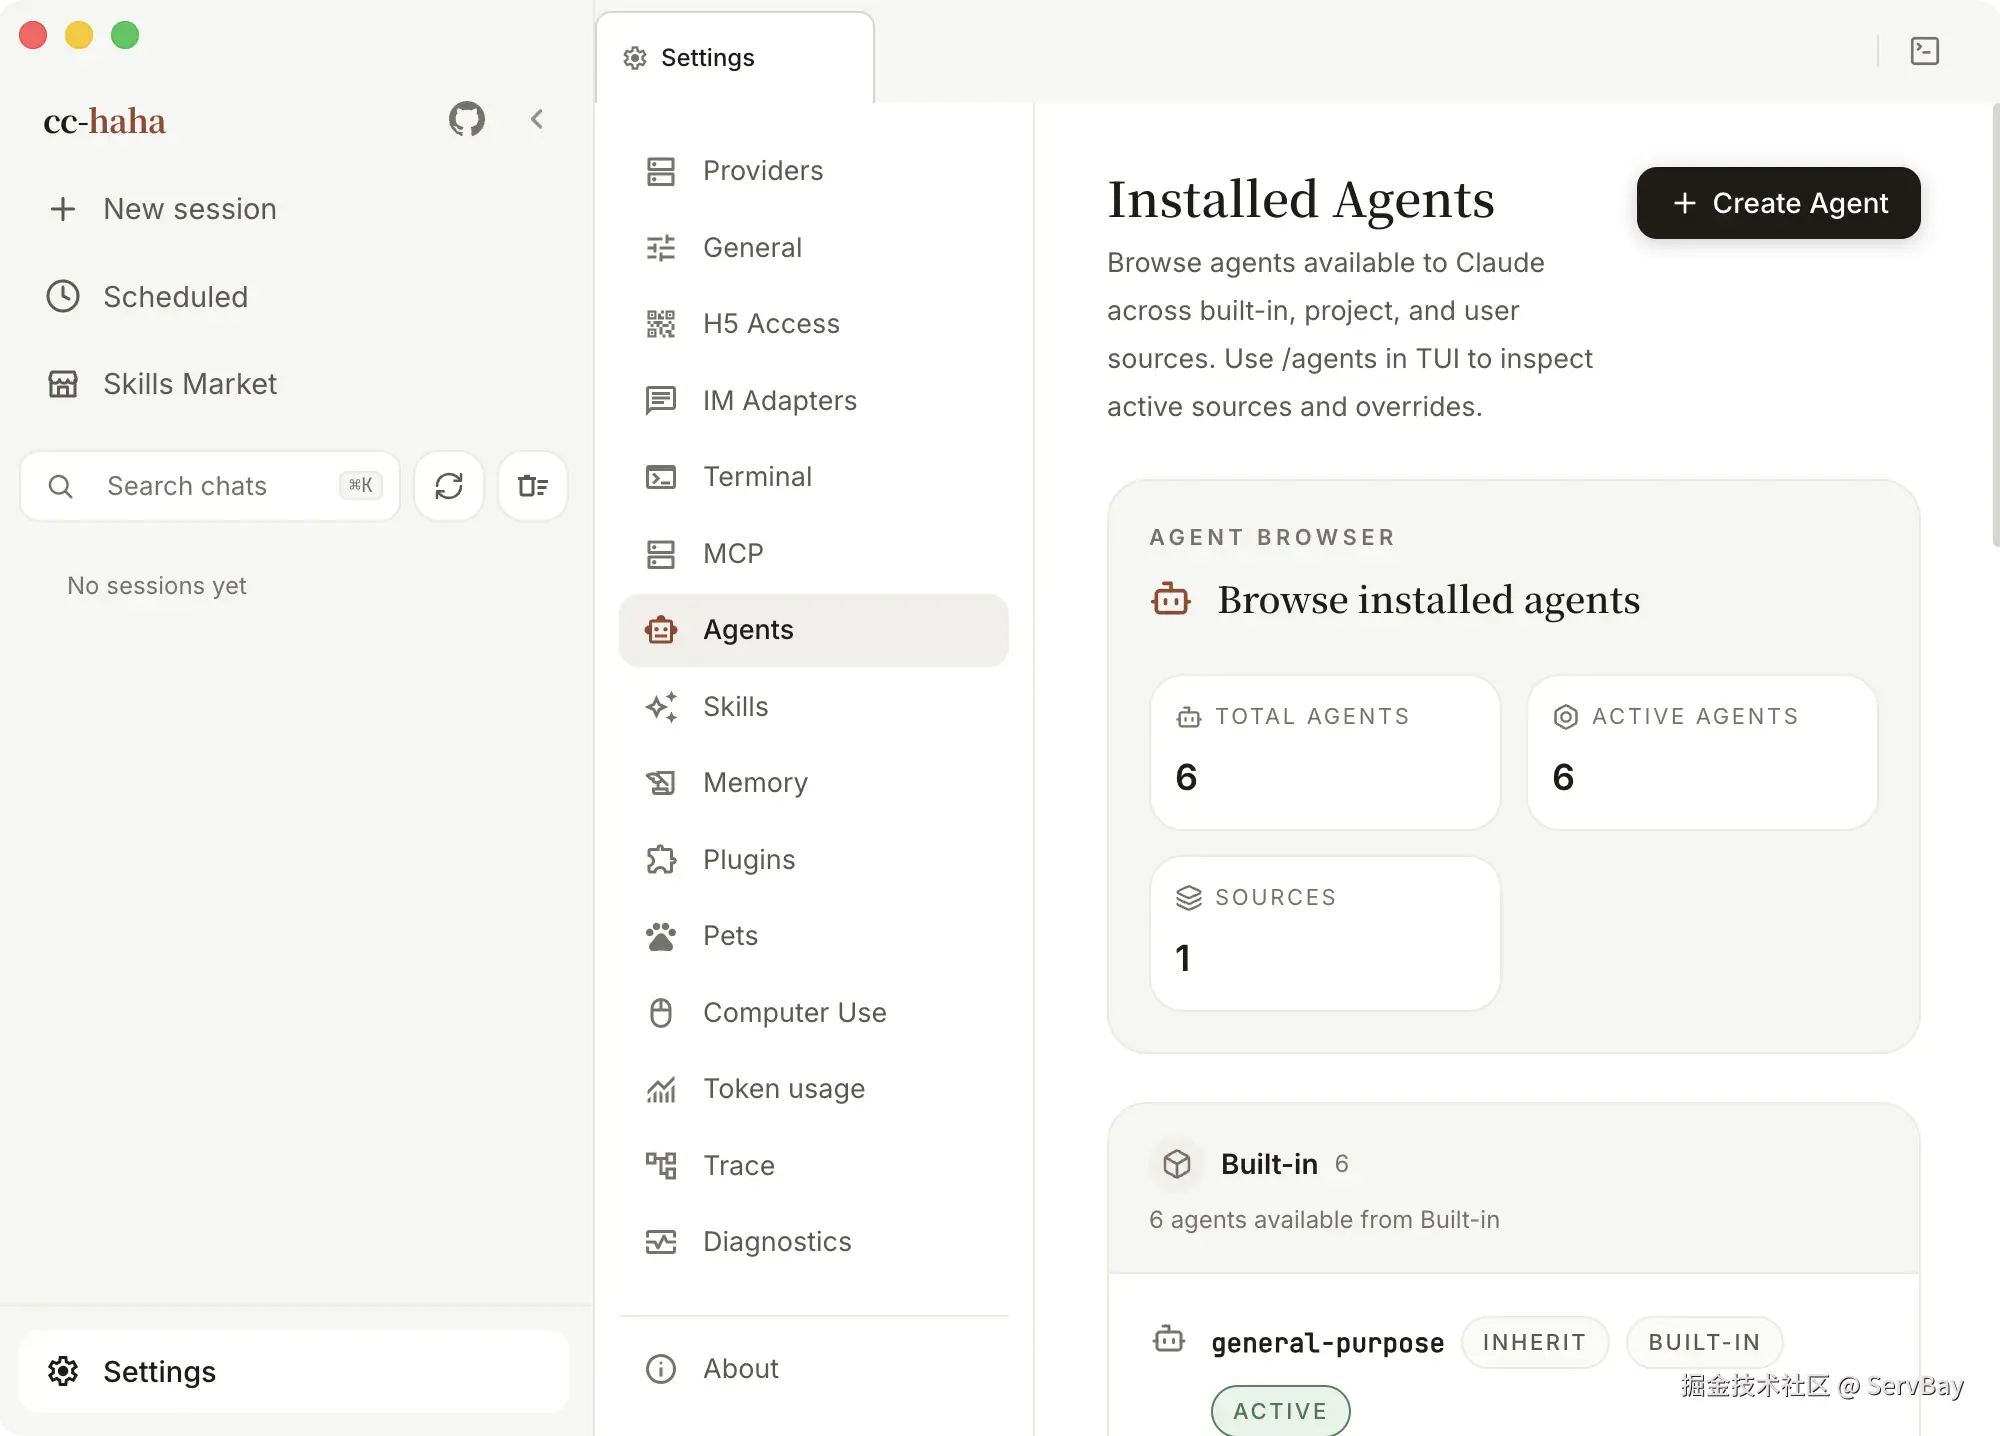Open the Memory settings
The width and height of the screenshot is (2000, 1436).
point(814,783)
